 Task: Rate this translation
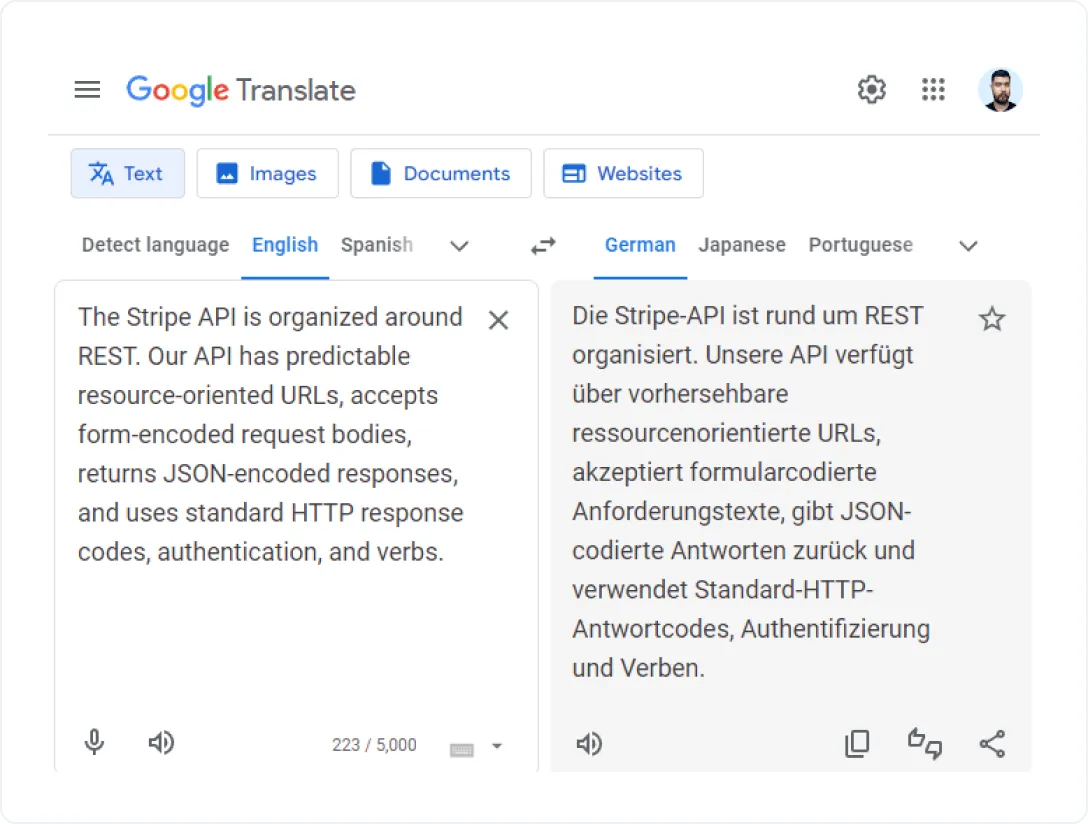point(924,744)
